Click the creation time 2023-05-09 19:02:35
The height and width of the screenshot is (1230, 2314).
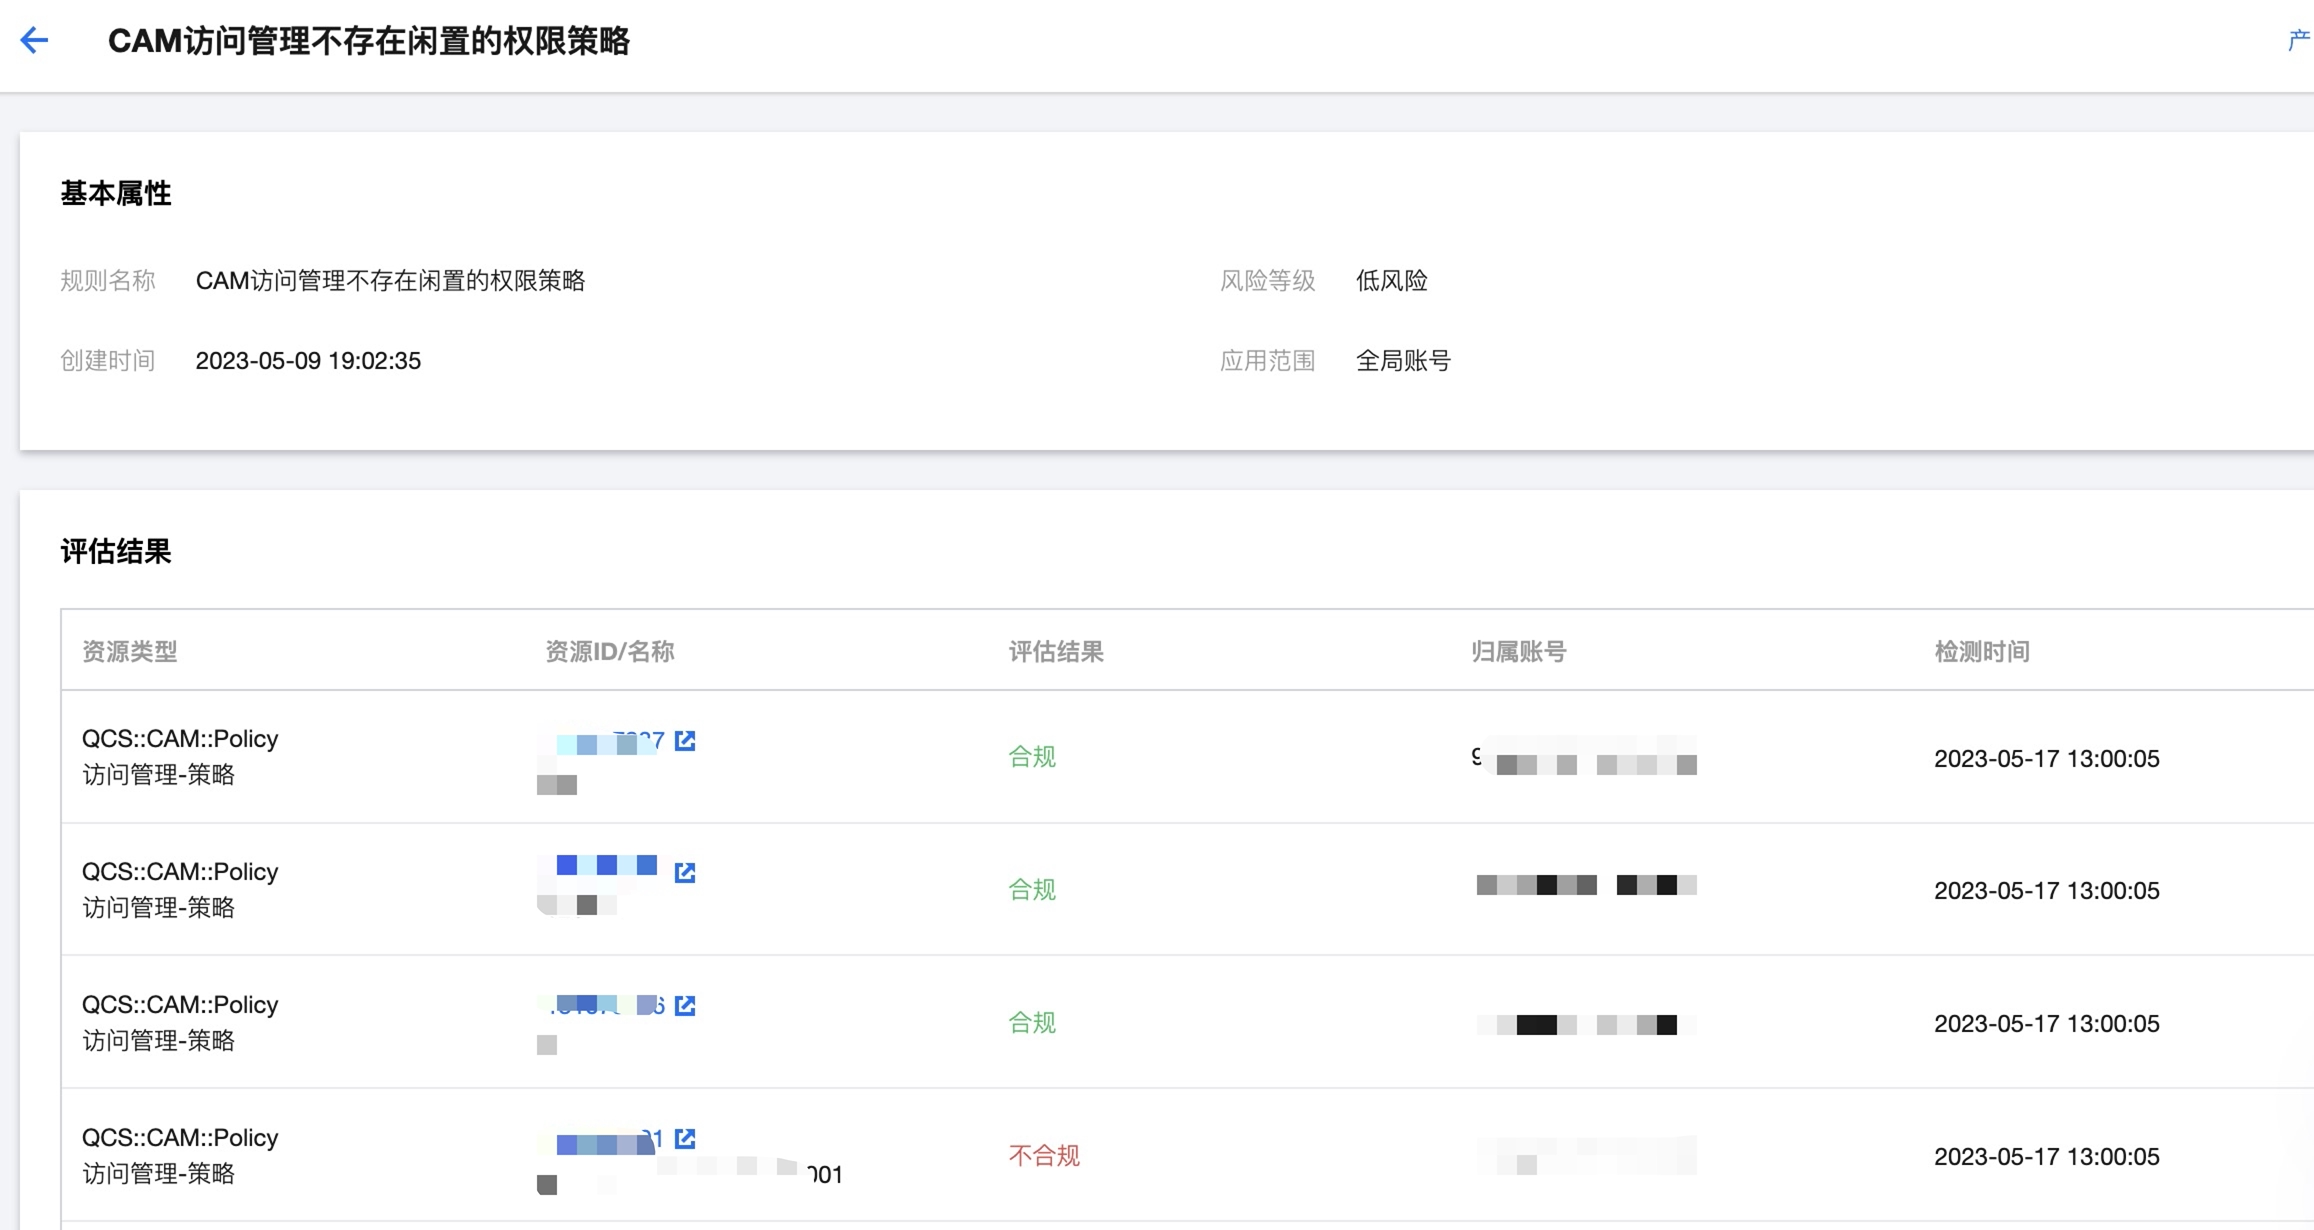point(308,361)
